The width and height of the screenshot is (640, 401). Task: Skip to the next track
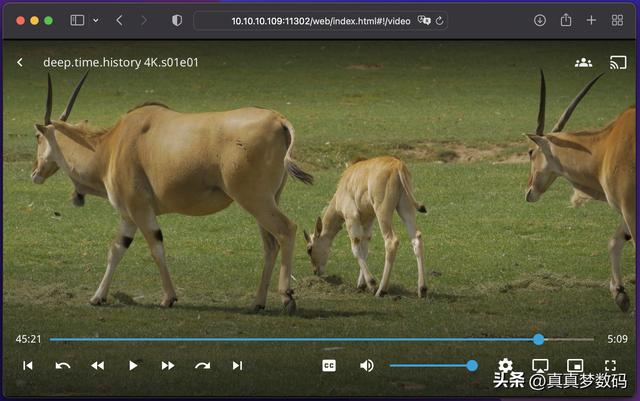point(238,365)
